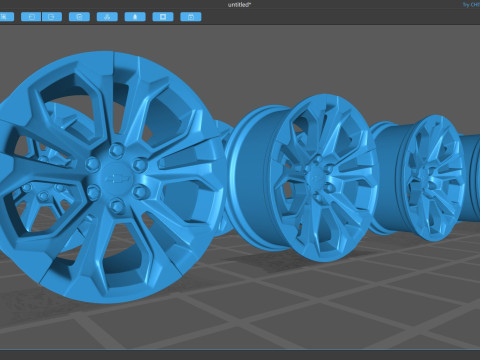Click the bottle-shaped hollow toolbar button
This screenshot has height=360, width=480.
click(135, 17)
